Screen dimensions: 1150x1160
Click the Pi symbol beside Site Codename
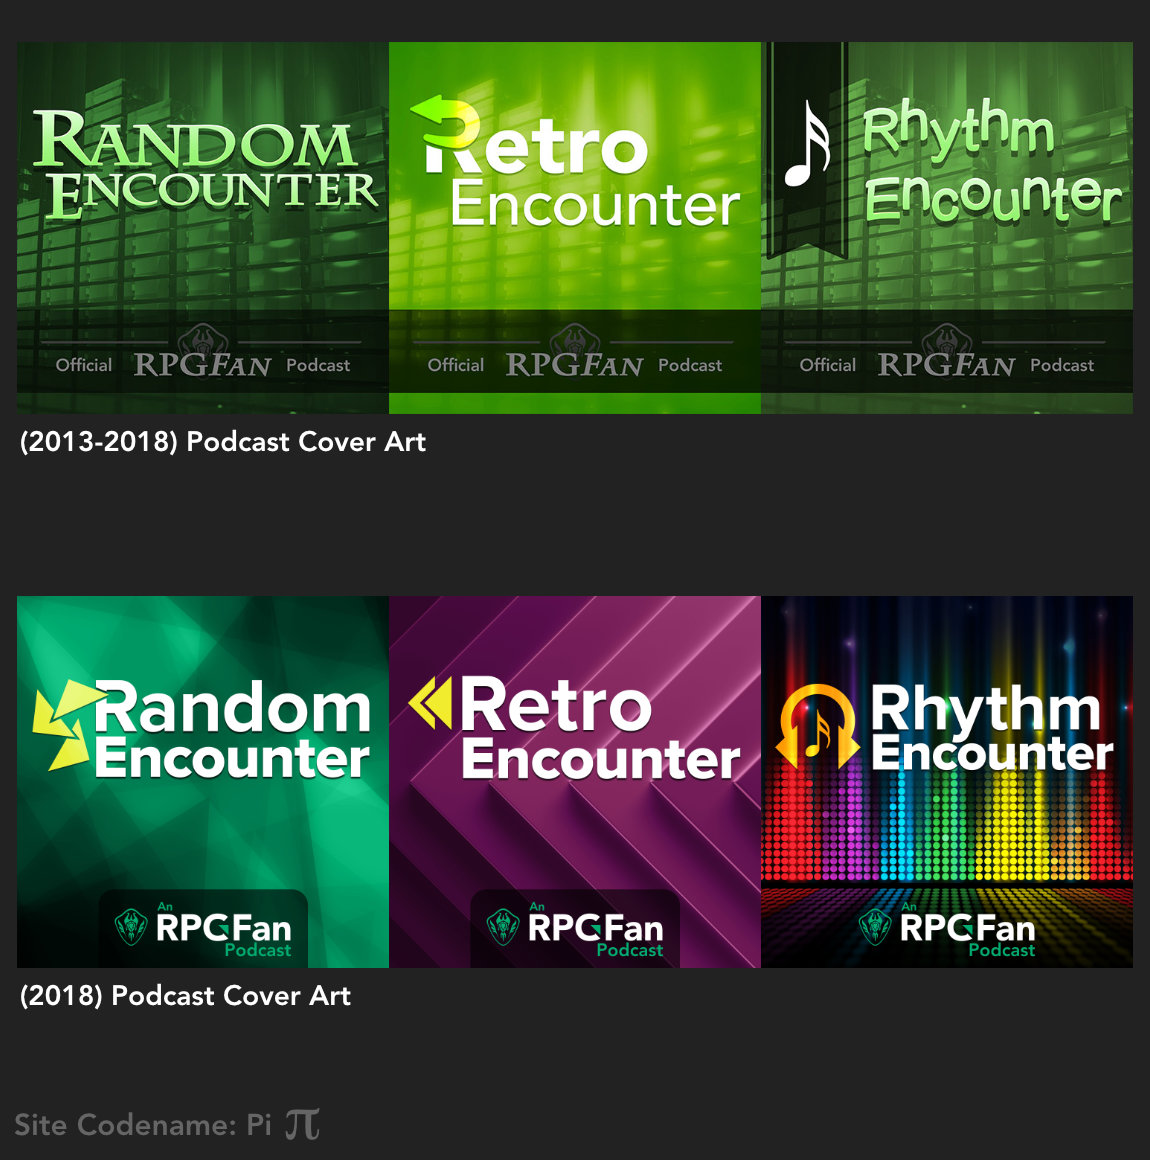click(x=303, y=1124)
